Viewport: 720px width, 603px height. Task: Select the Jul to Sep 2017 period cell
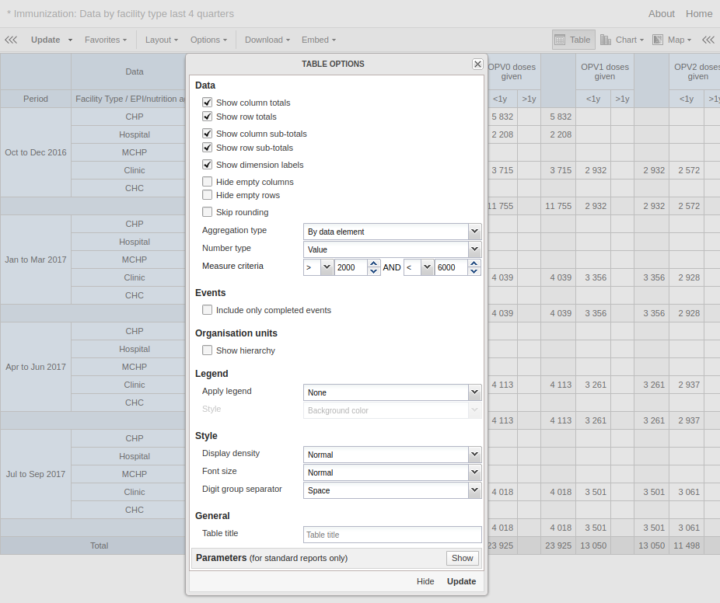[x=36, y=474]
